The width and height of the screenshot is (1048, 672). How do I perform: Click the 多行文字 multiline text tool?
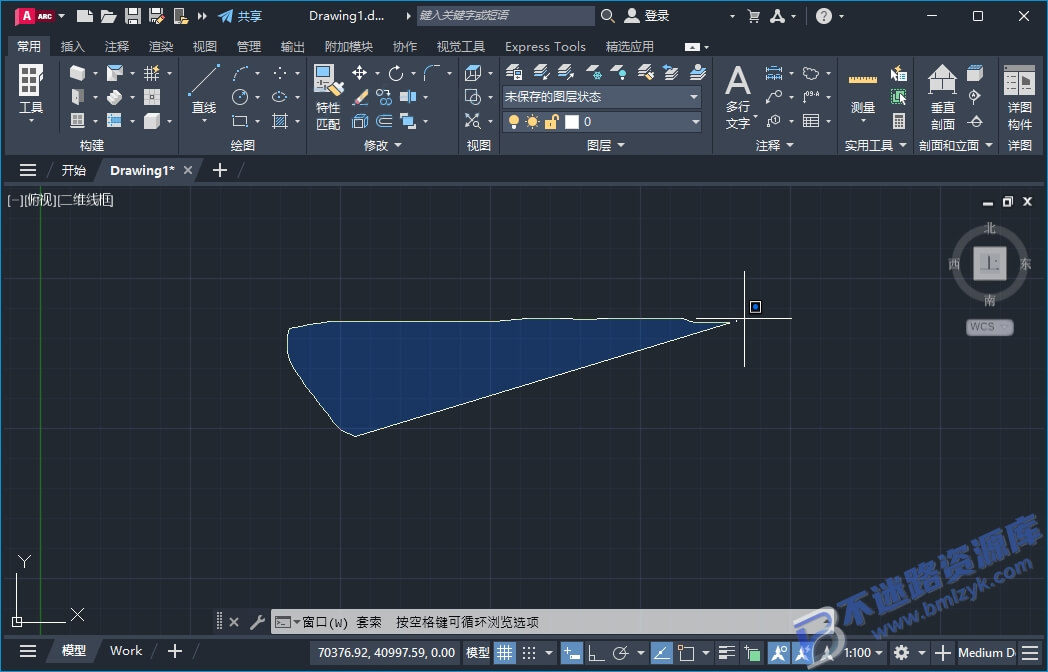pyautogui.click(x=738, y=97)
